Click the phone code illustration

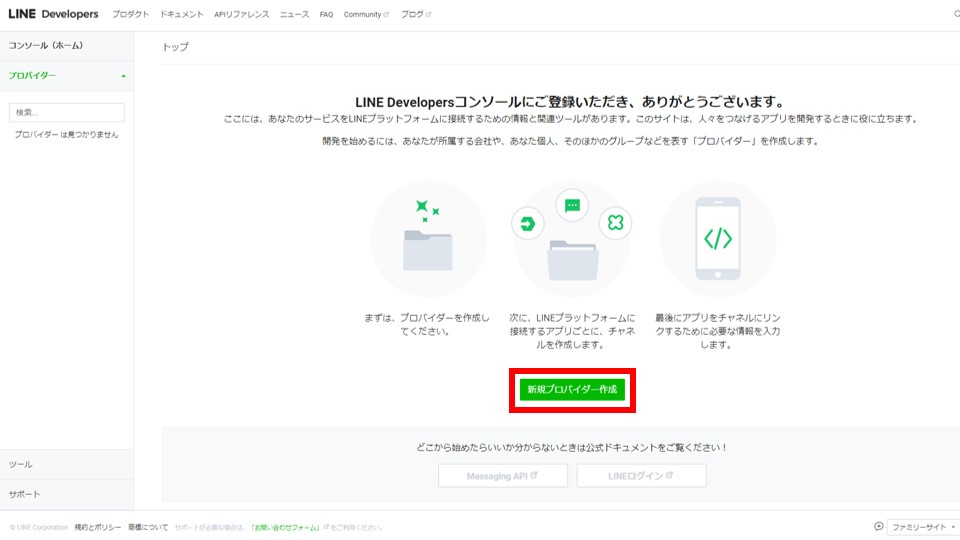click(718, 239)
